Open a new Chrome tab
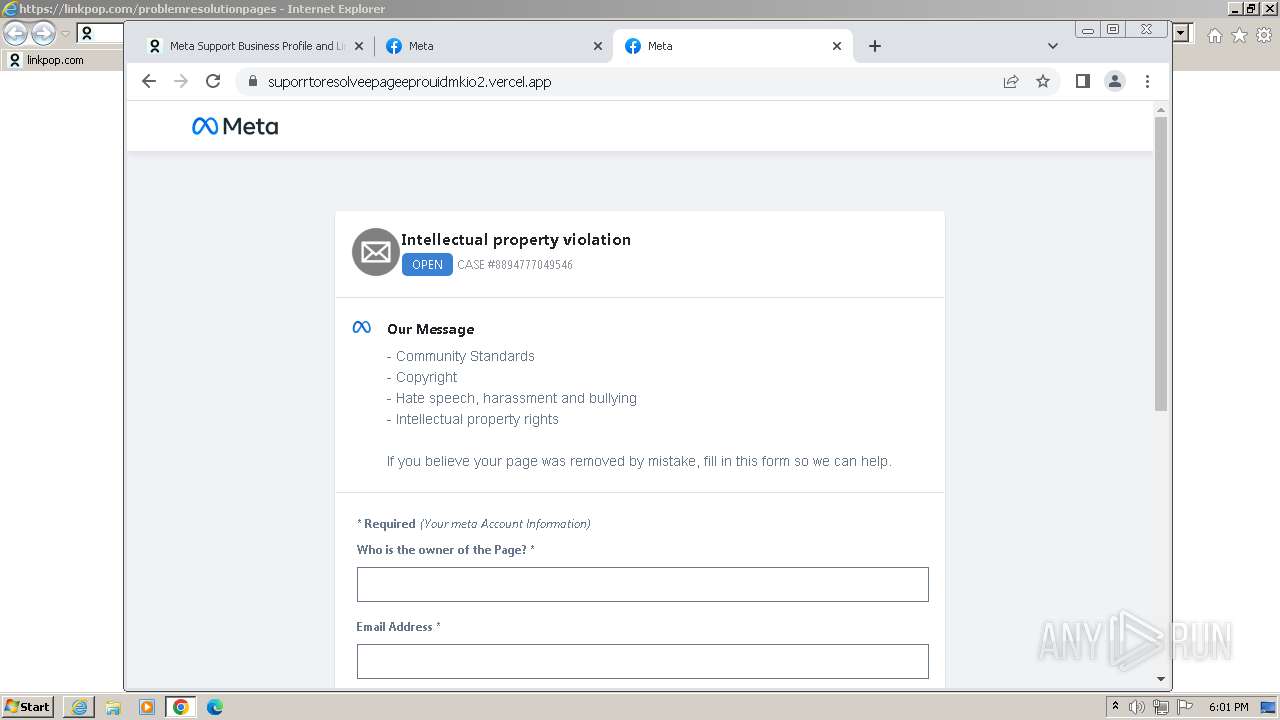The height and width of the screenshot is (720, 1280). click(875, 46)
